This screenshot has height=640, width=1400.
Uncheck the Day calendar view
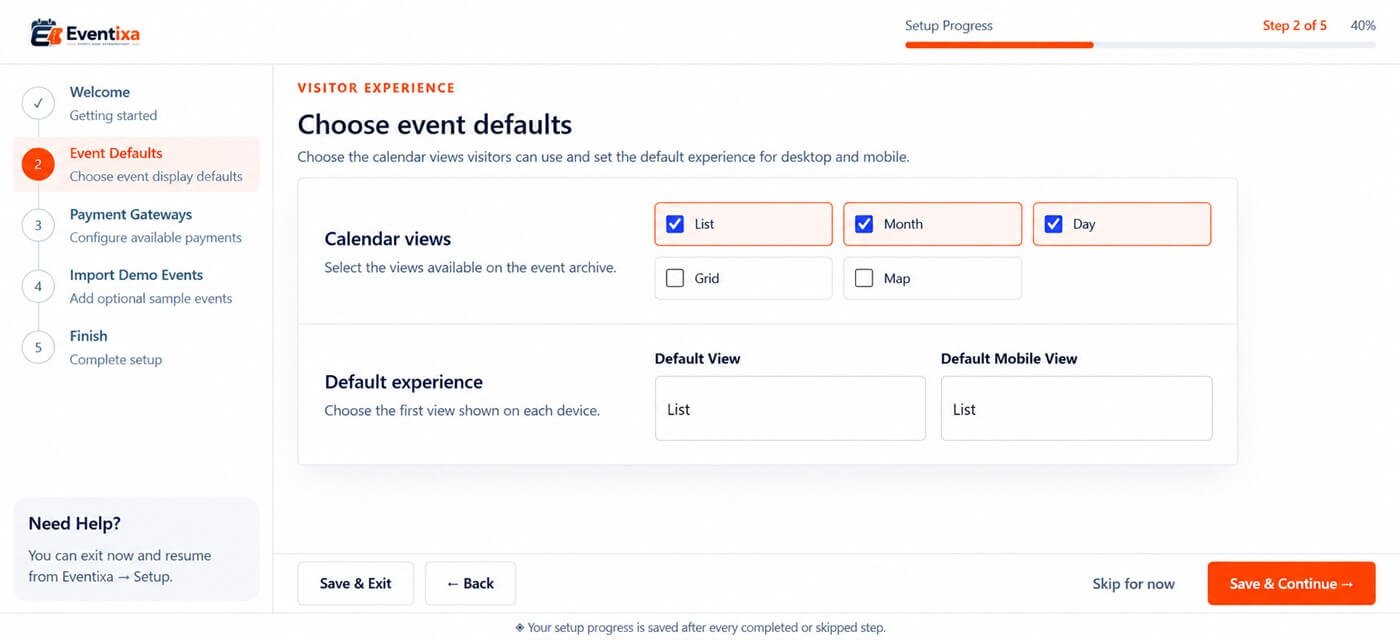(x=1053, y=224)
